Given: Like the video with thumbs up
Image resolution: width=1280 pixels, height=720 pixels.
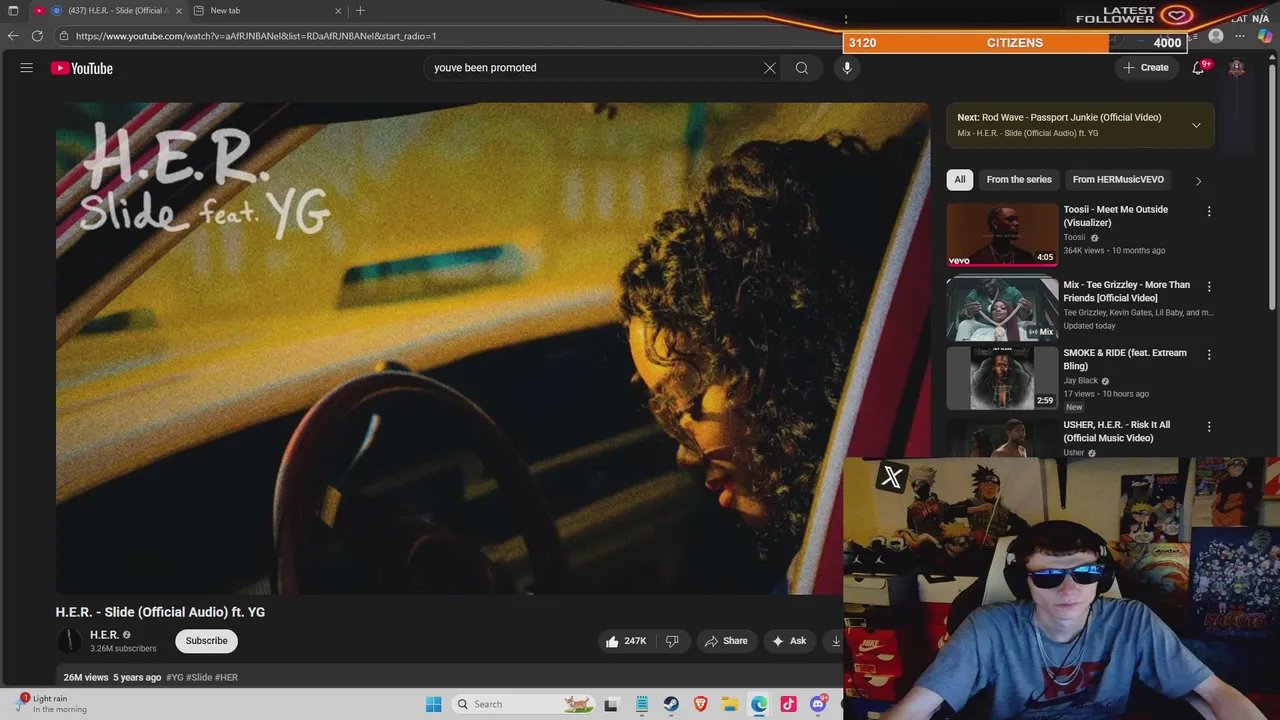Looking at the screenshot, I should 626,641.
